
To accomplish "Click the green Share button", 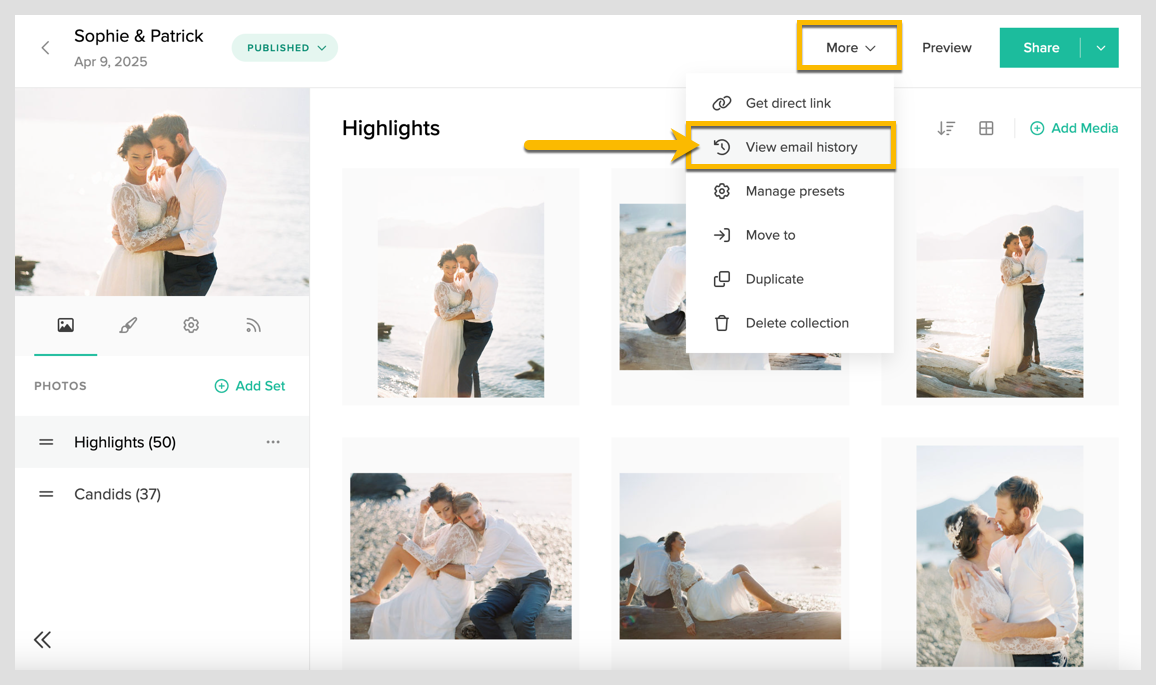I will pyautogui.click(x=1040, y=48).
